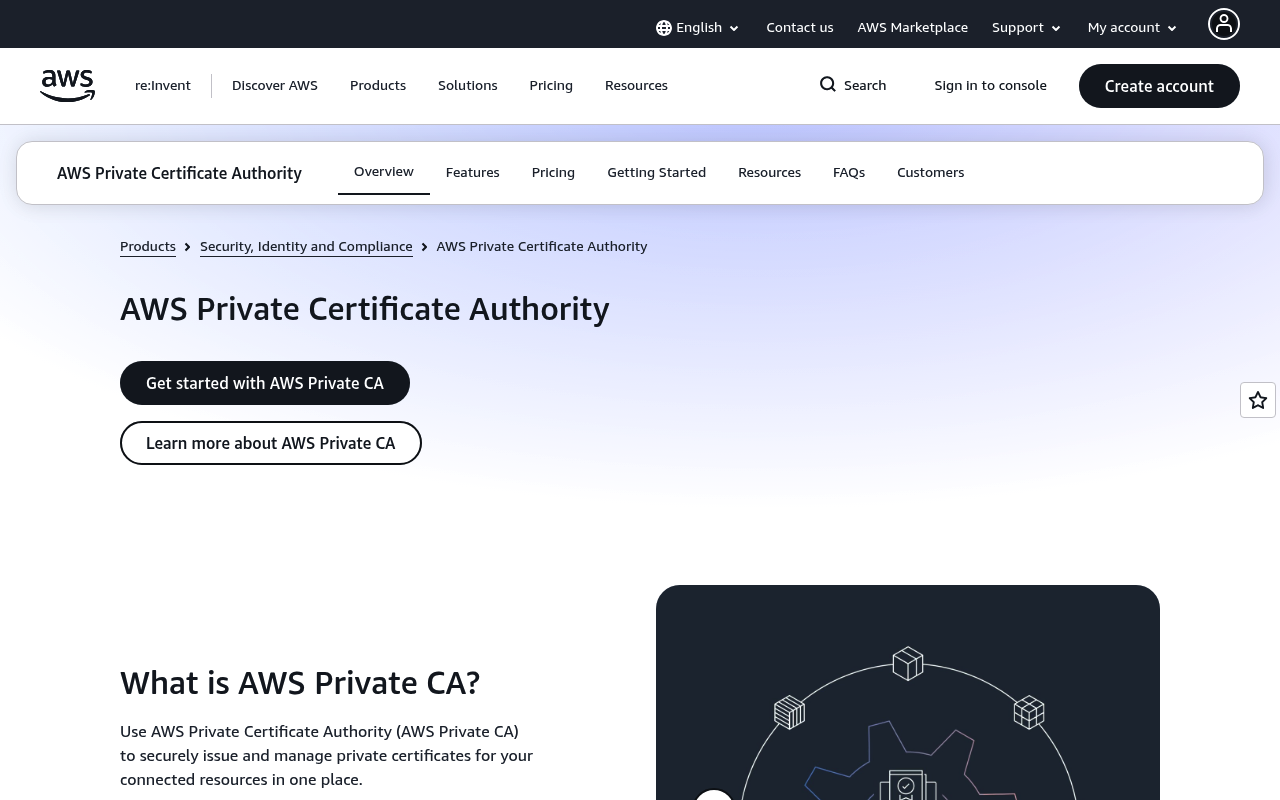
Task: Switch to the FAQs tab
Action: point(849,173)
